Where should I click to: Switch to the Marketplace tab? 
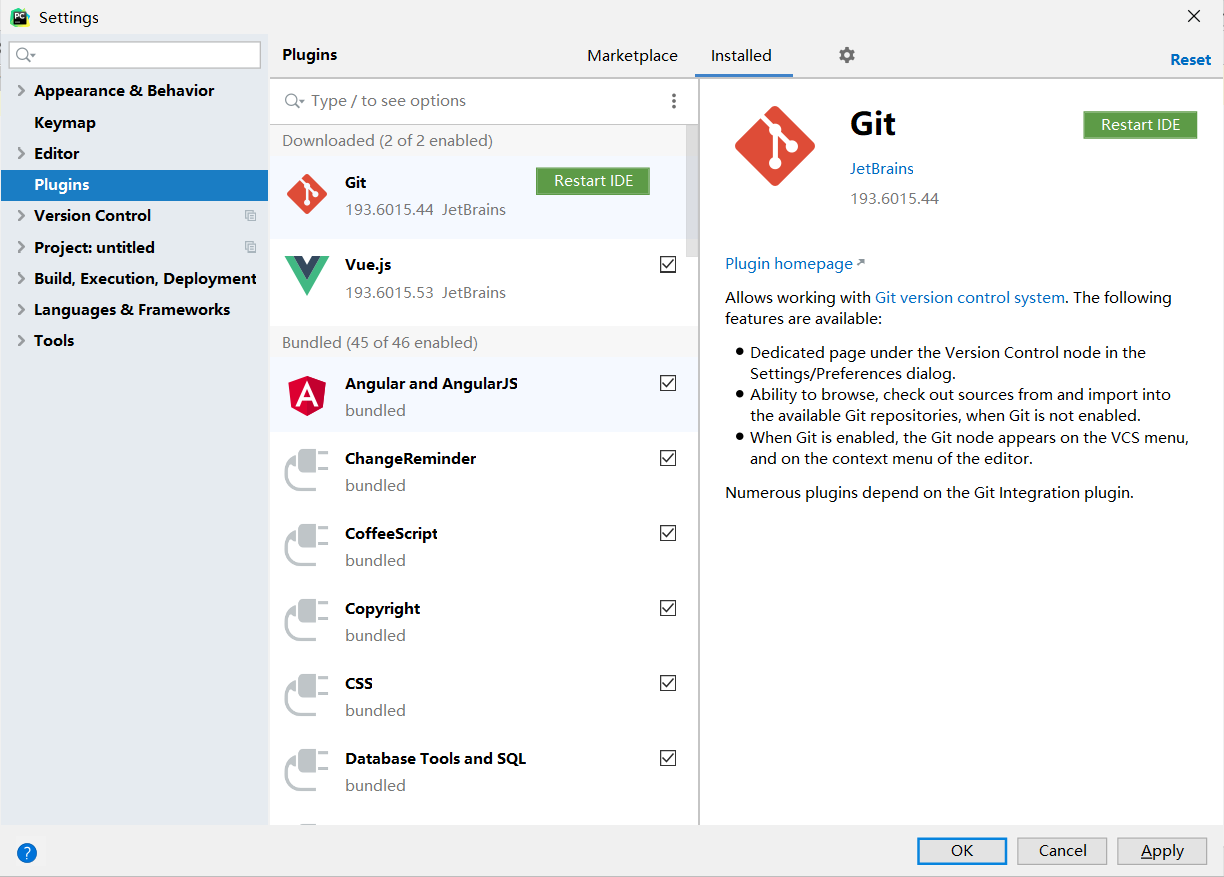pos(632,56)
